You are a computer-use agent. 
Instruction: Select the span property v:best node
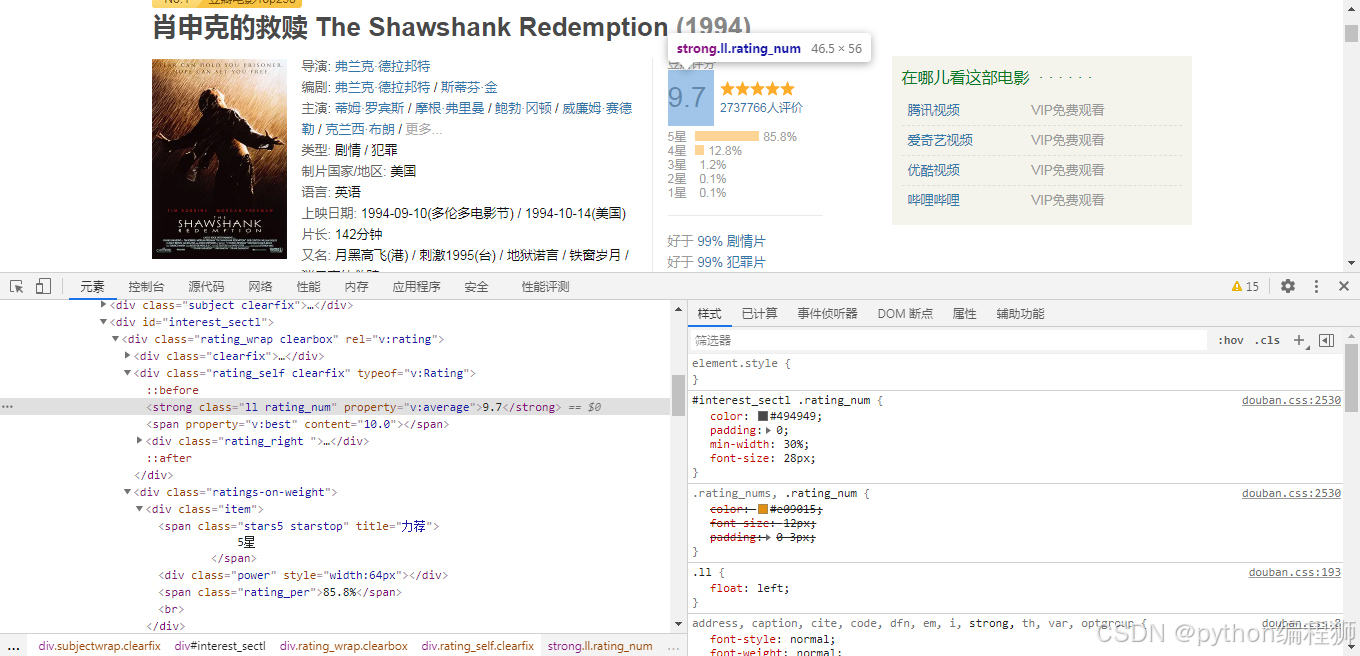click(x=297, y=424)
